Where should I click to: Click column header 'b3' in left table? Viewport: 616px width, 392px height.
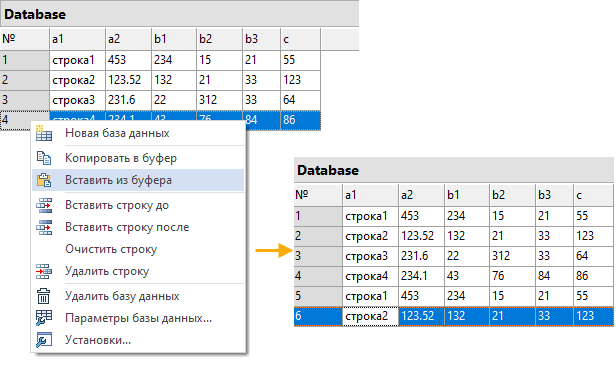pyautogui.click(x=262, y=39)
